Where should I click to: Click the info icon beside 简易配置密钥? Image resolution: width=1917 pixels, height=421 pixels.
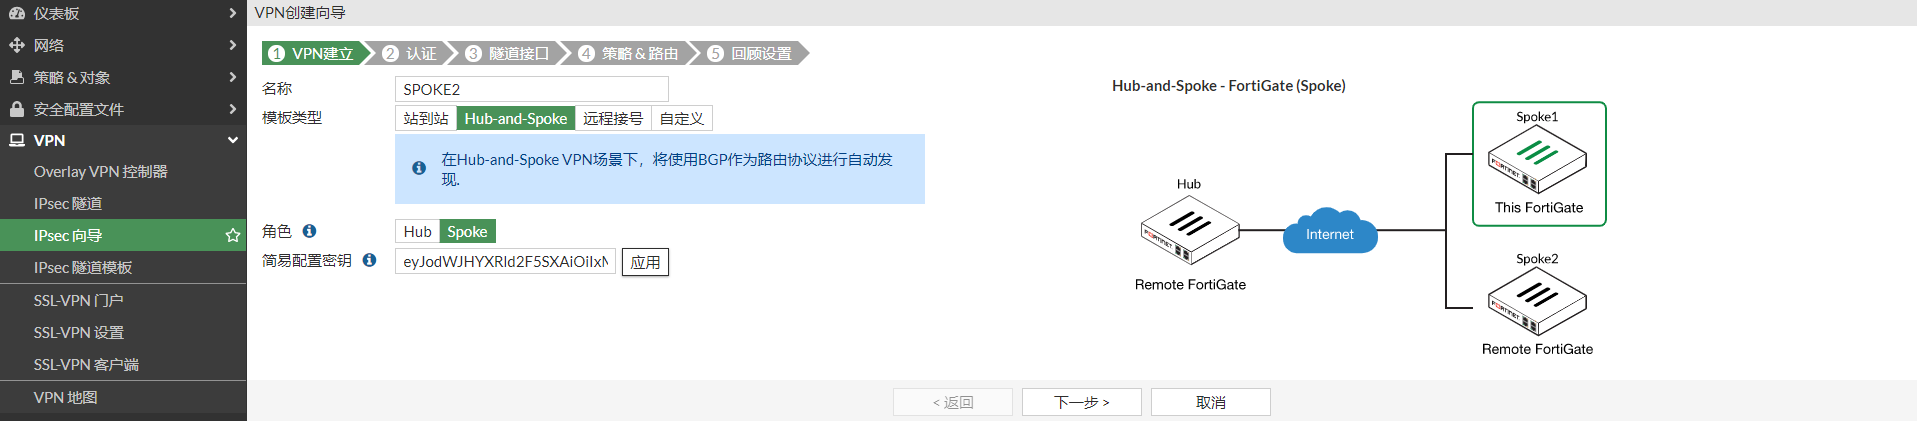point(370,260)
